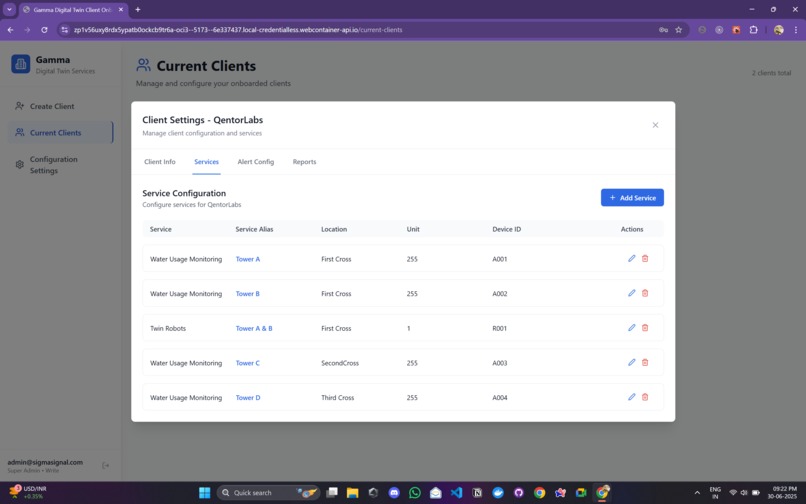
Task: Delete the Tower A service row
Action: pos(645,258)
